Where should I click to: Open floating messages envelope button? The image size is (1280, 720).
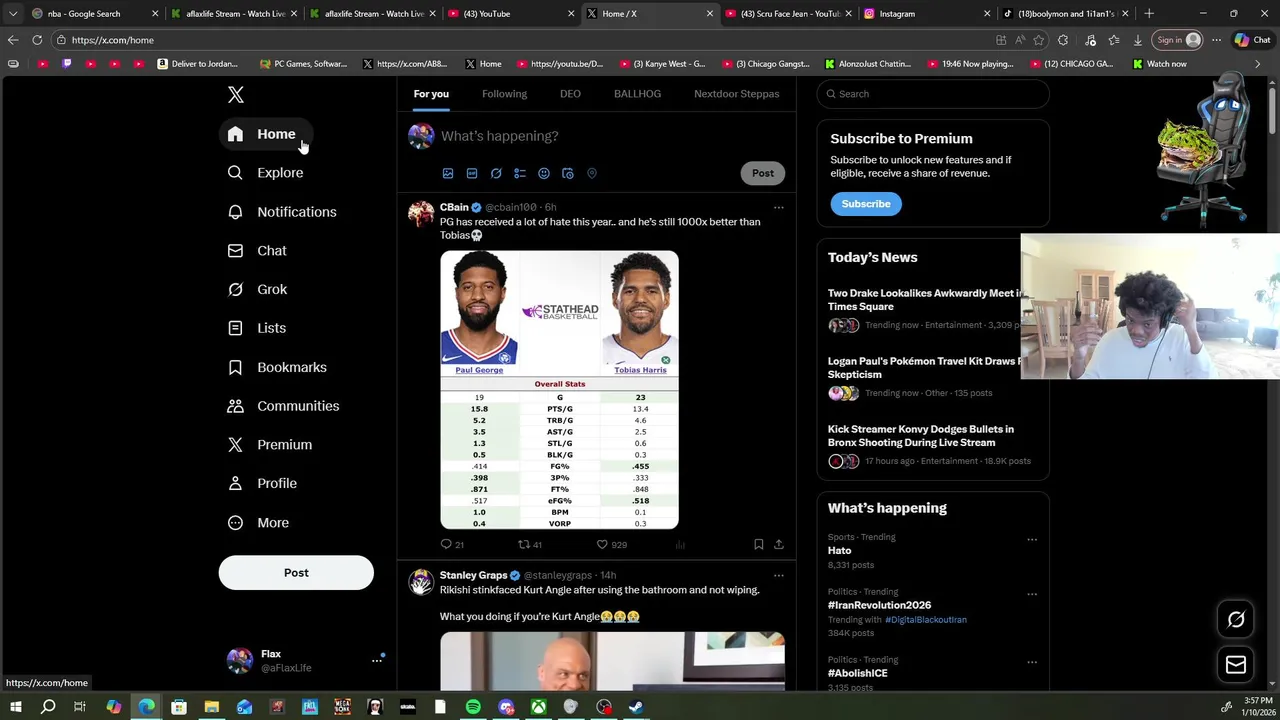coord(1236,665)
